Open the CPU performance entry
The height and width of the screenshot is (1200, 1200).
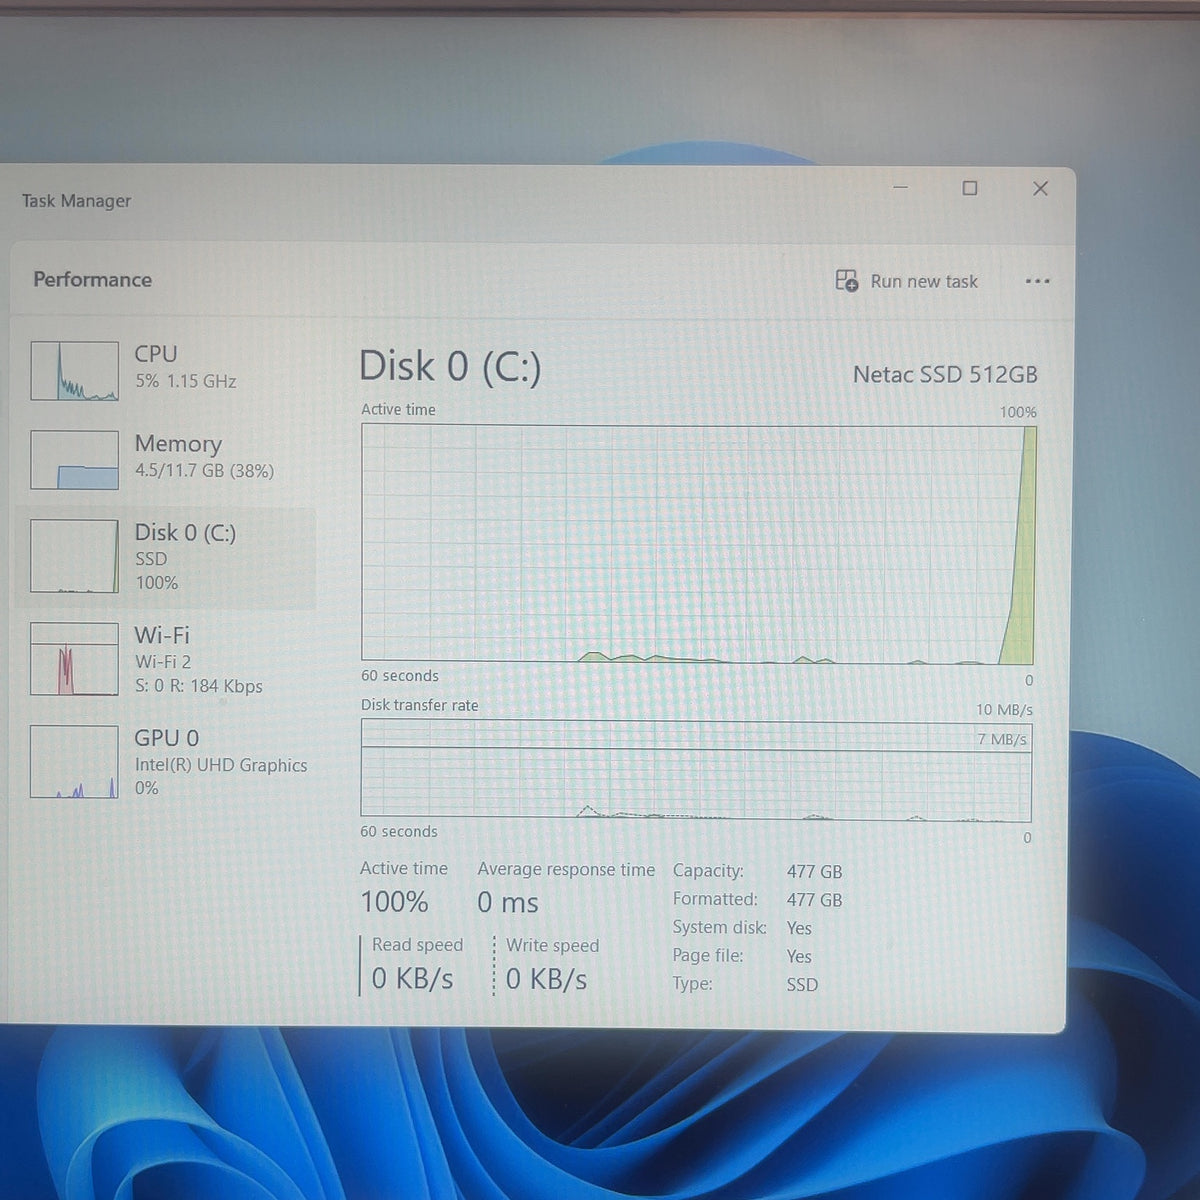click(x=165, y=370)
